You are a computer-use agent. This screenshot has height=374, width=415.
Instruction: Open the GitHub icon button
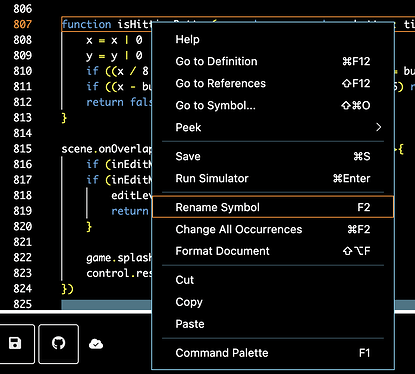[x=59, y=343]
